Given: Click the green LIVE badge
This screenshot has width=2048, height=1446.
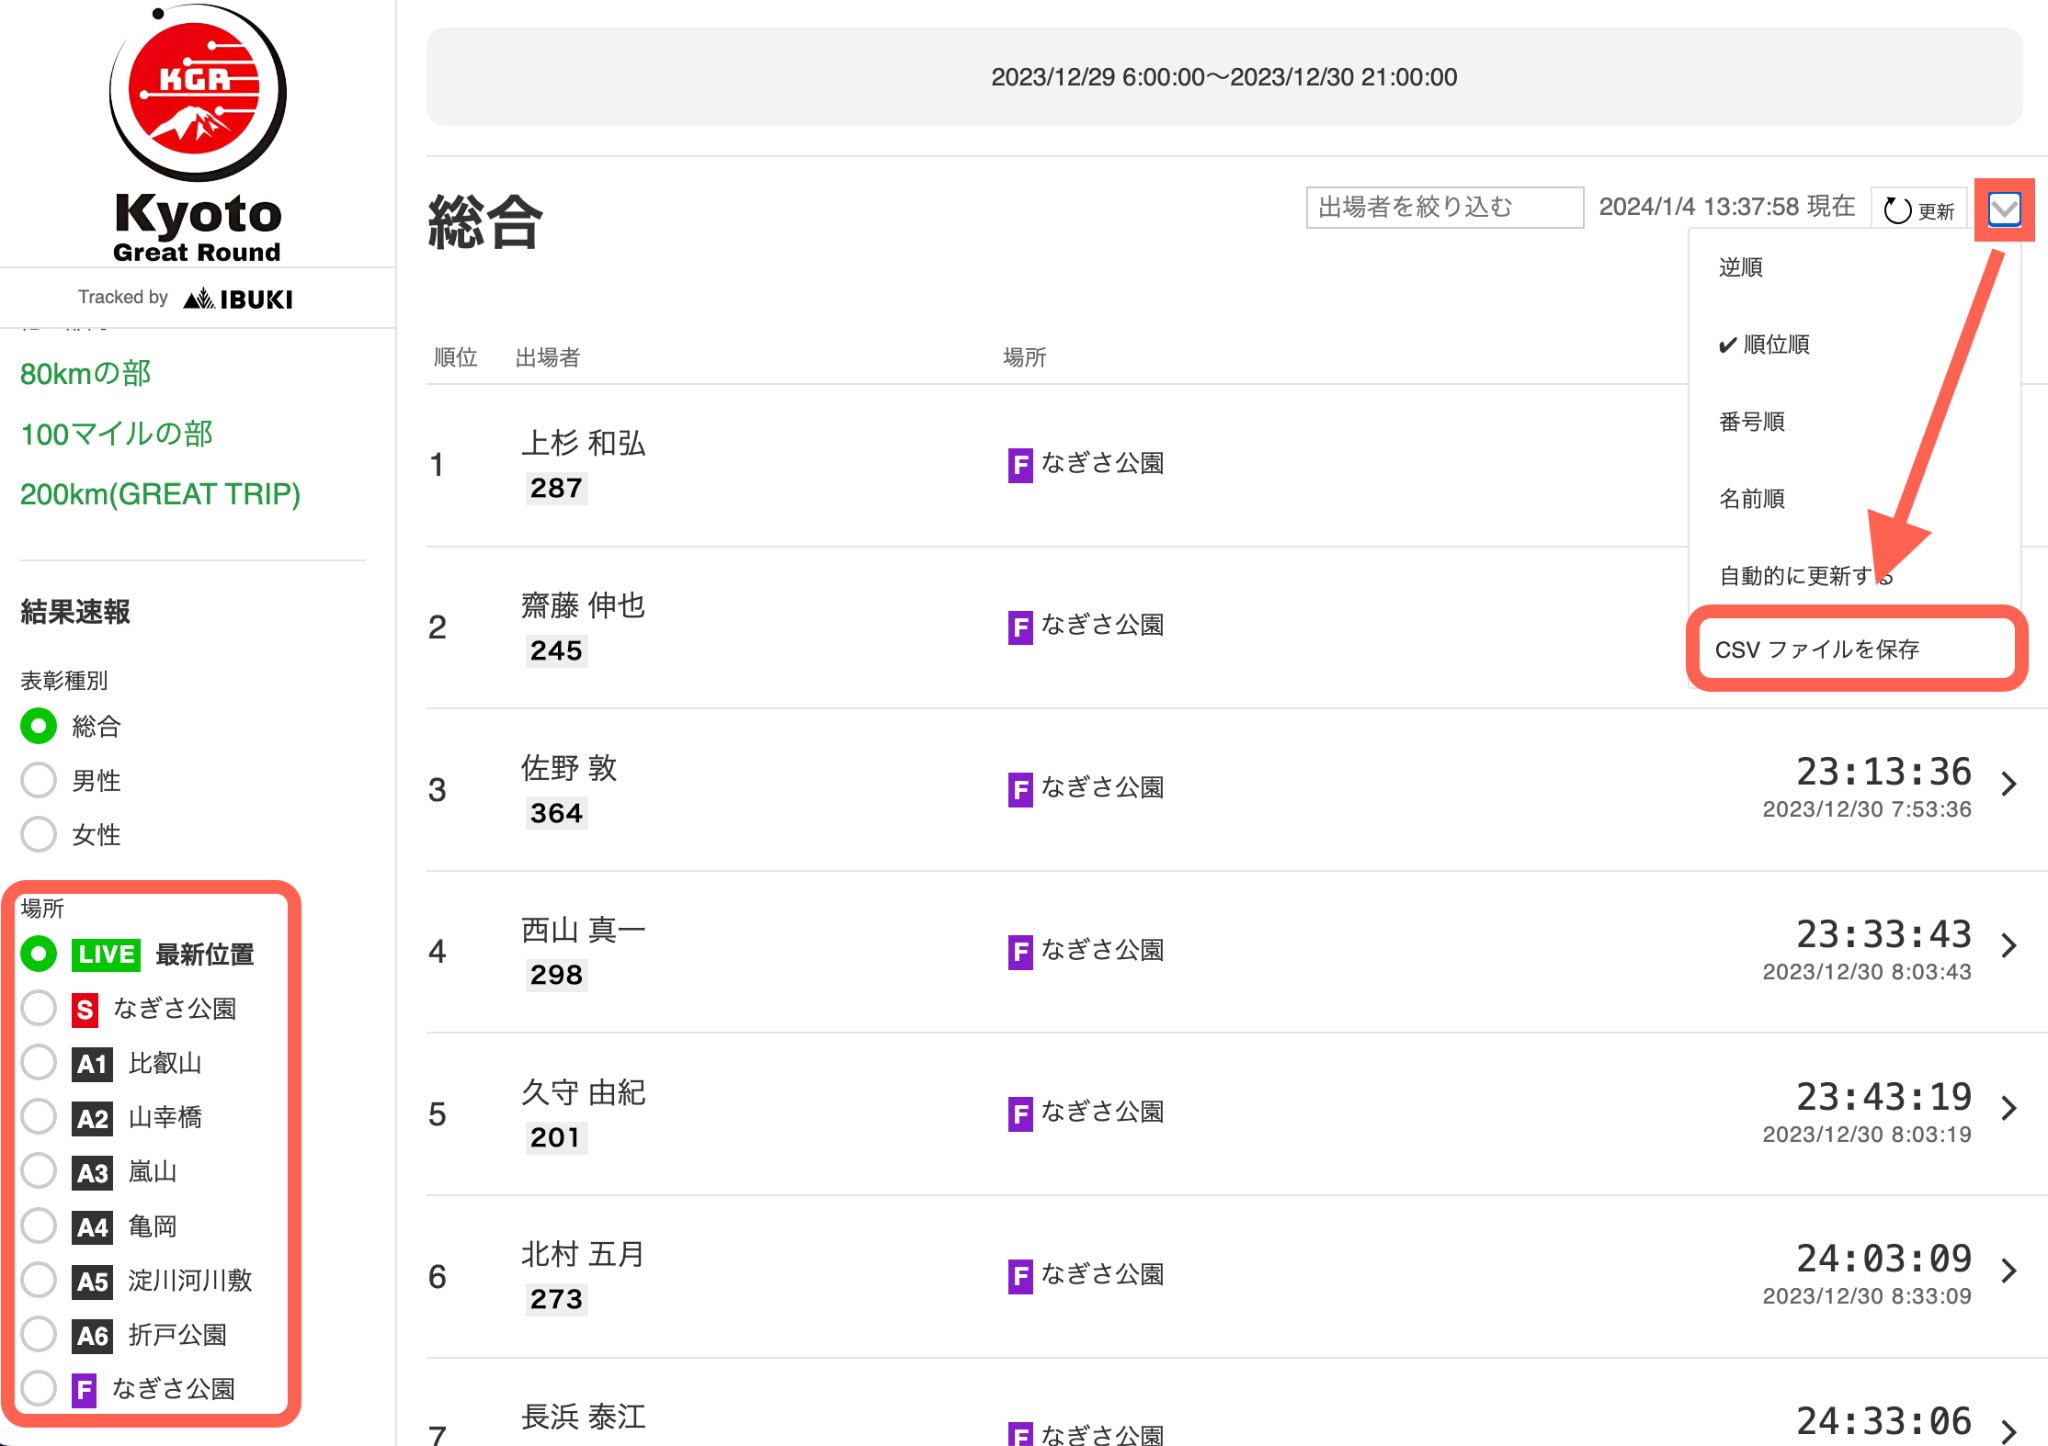Looking at the screenshot, I should (106, 954).
